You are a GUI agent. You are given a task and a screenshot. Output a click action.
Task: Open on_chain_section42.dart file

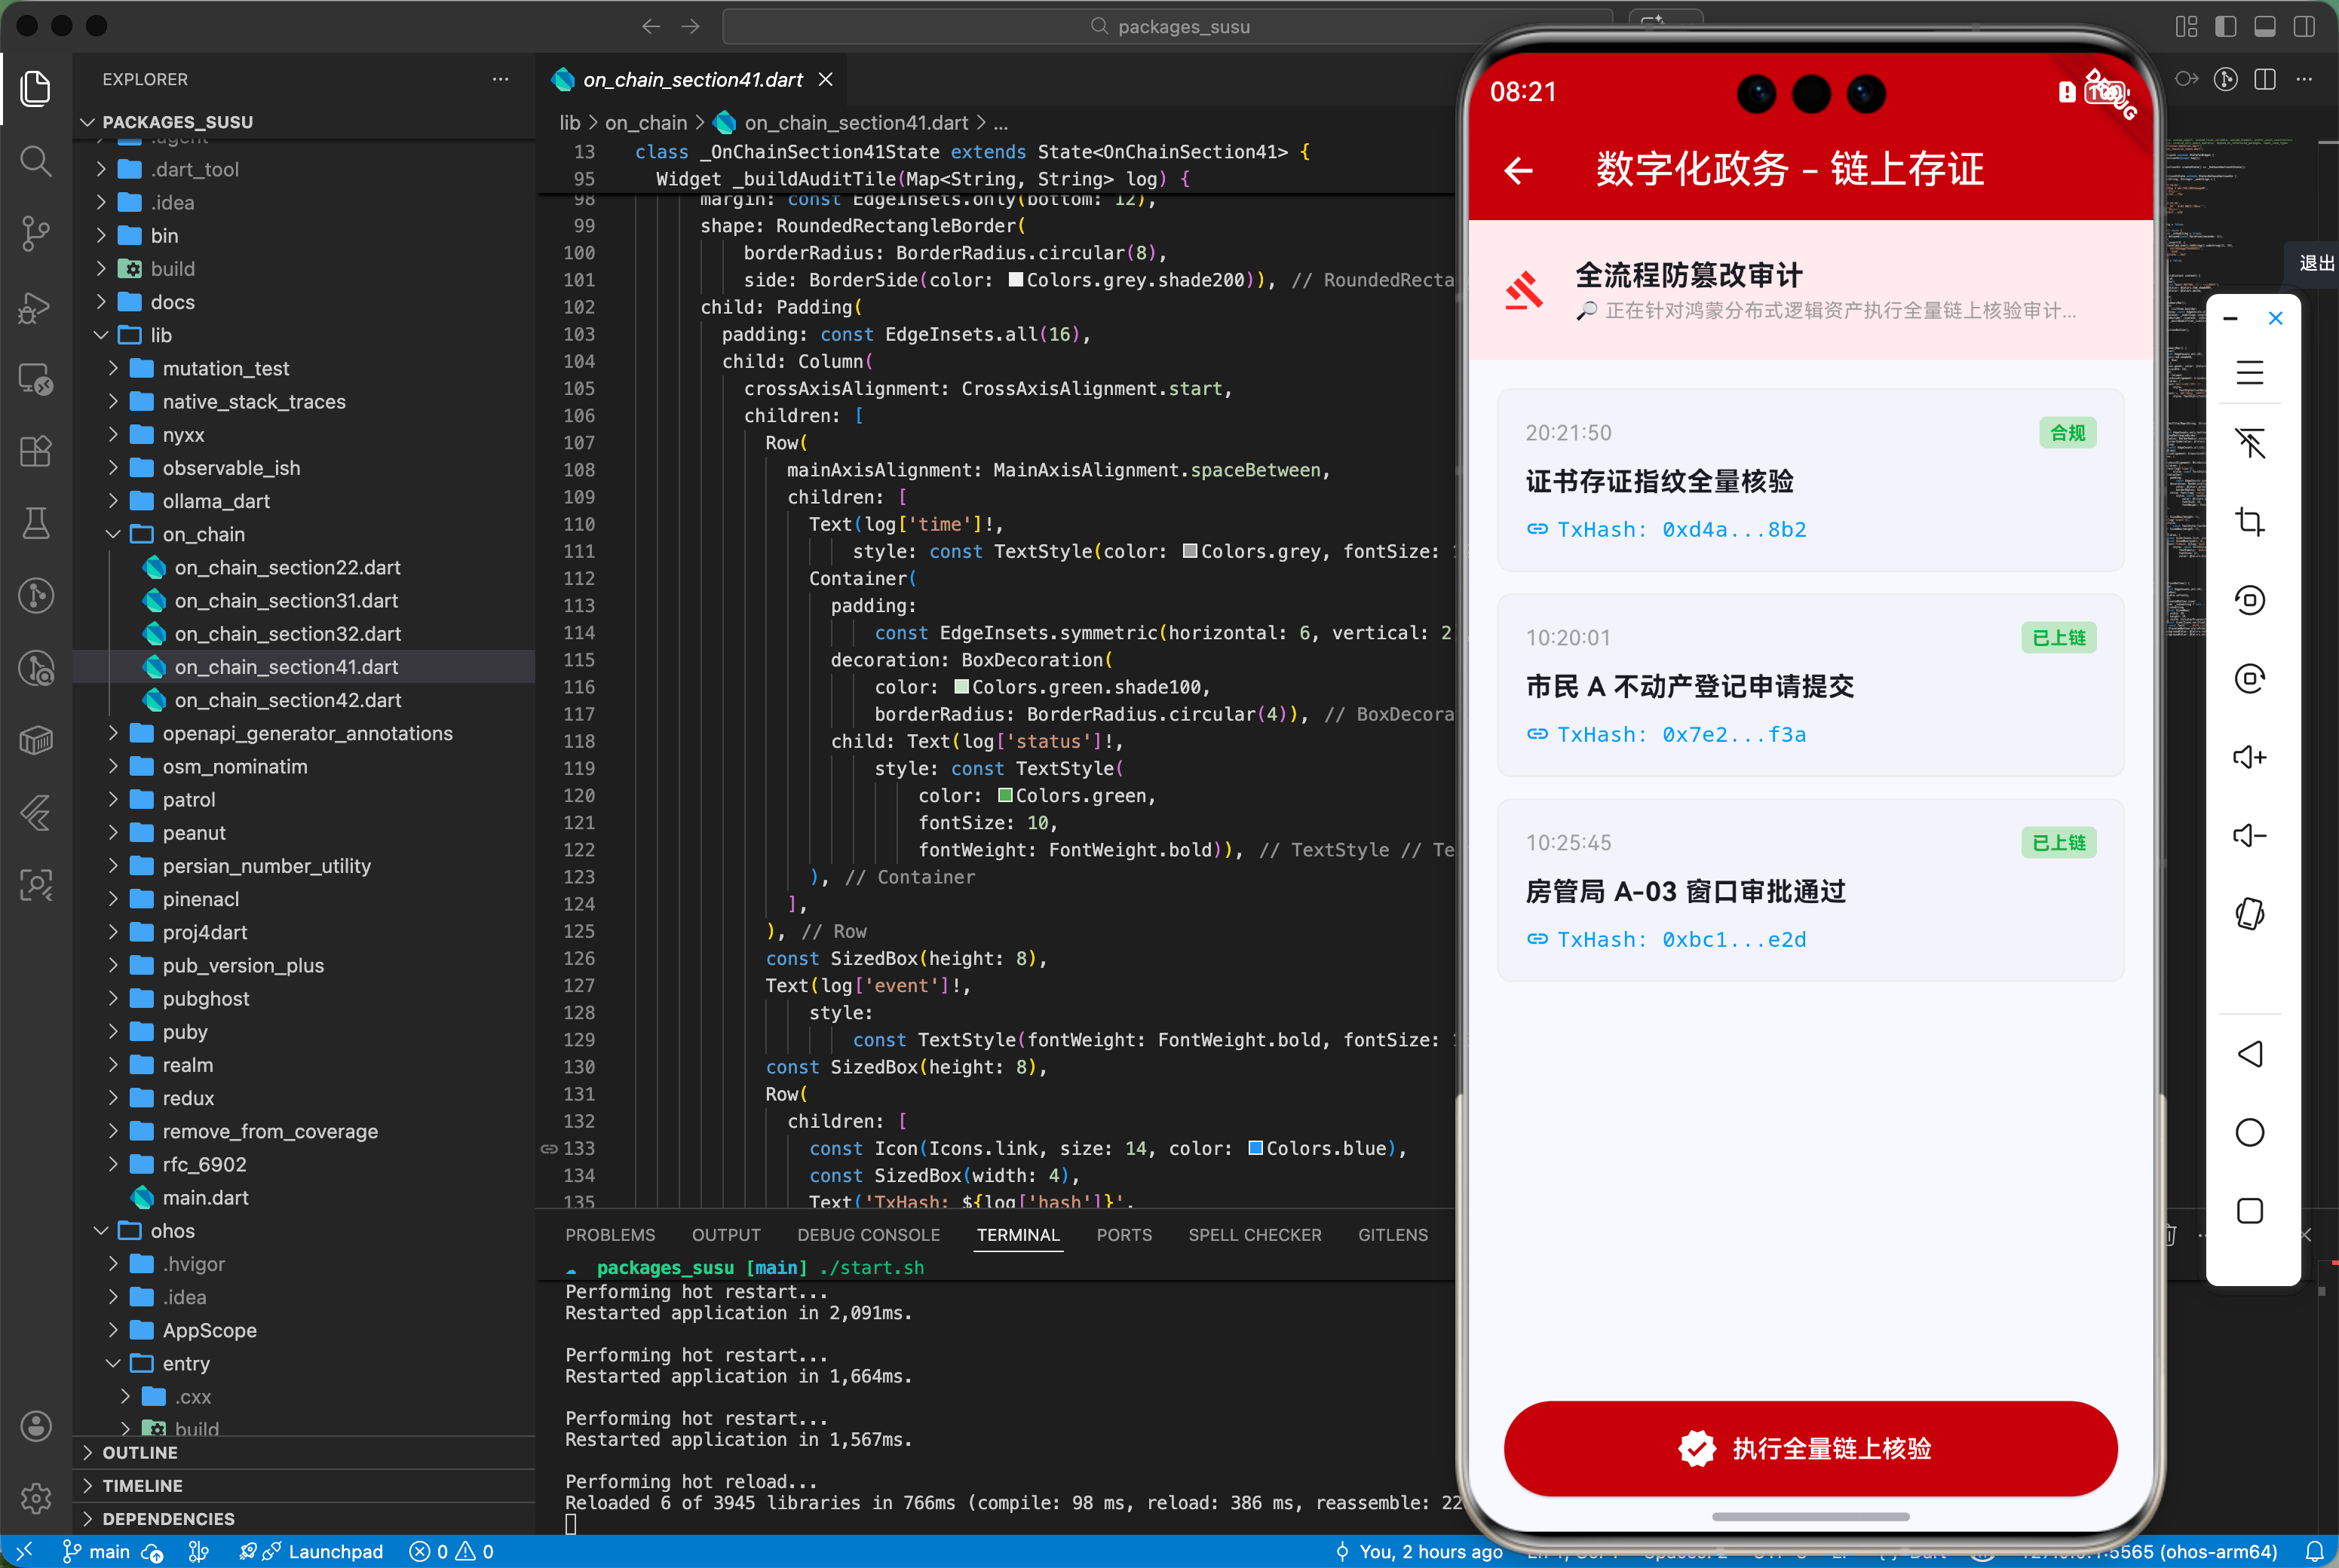(x=287, y=700)
